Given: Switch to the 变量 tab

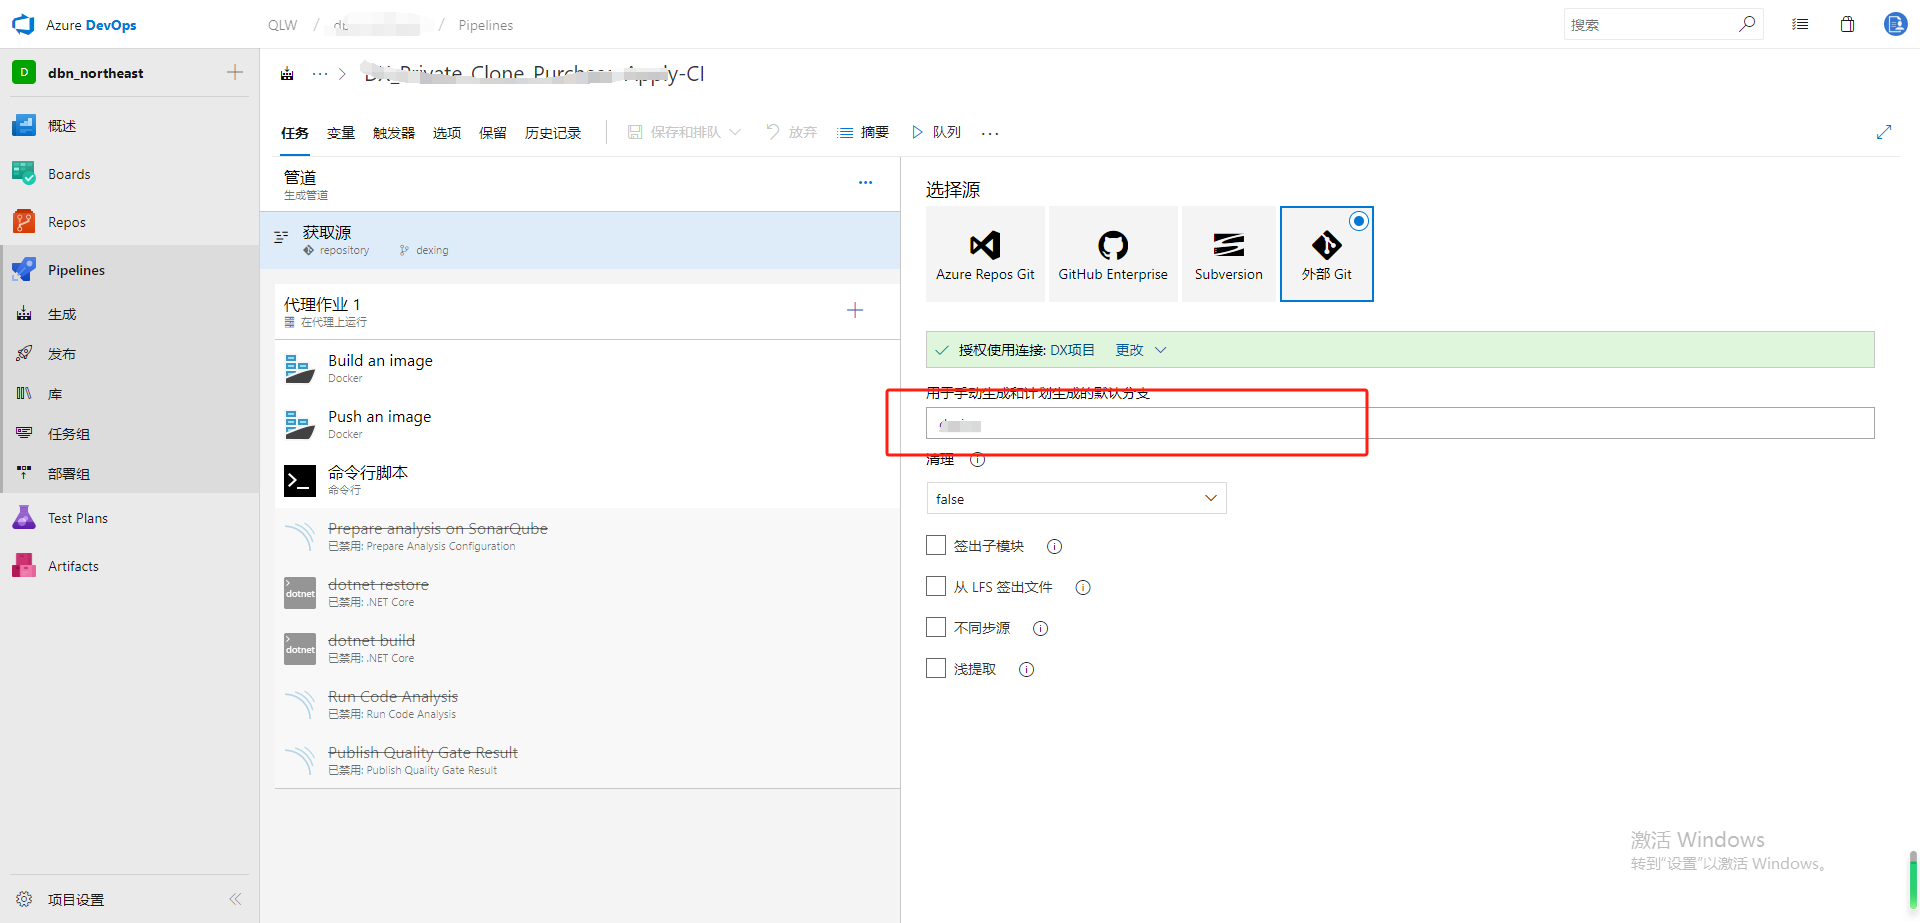Looking at the screenshot, I should click(341, 132).
